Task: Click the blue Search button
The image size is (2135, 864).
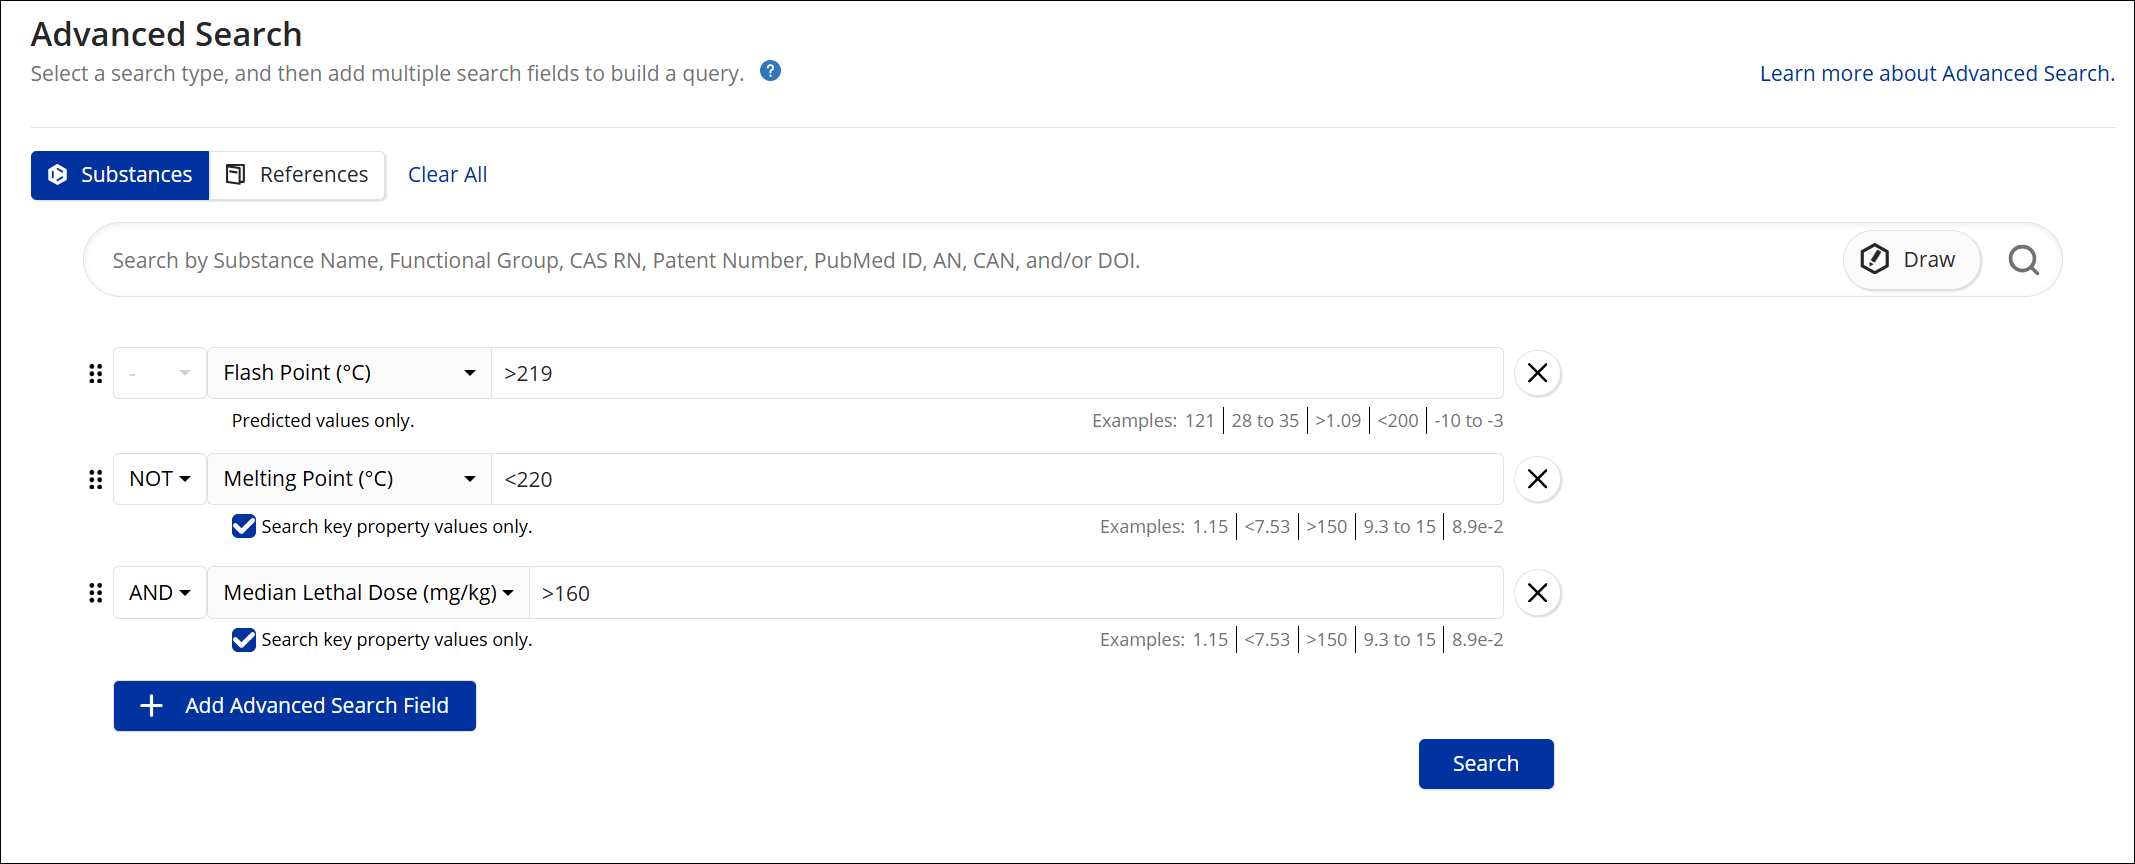Action: pyautogui.click(x=1486, y=764)
